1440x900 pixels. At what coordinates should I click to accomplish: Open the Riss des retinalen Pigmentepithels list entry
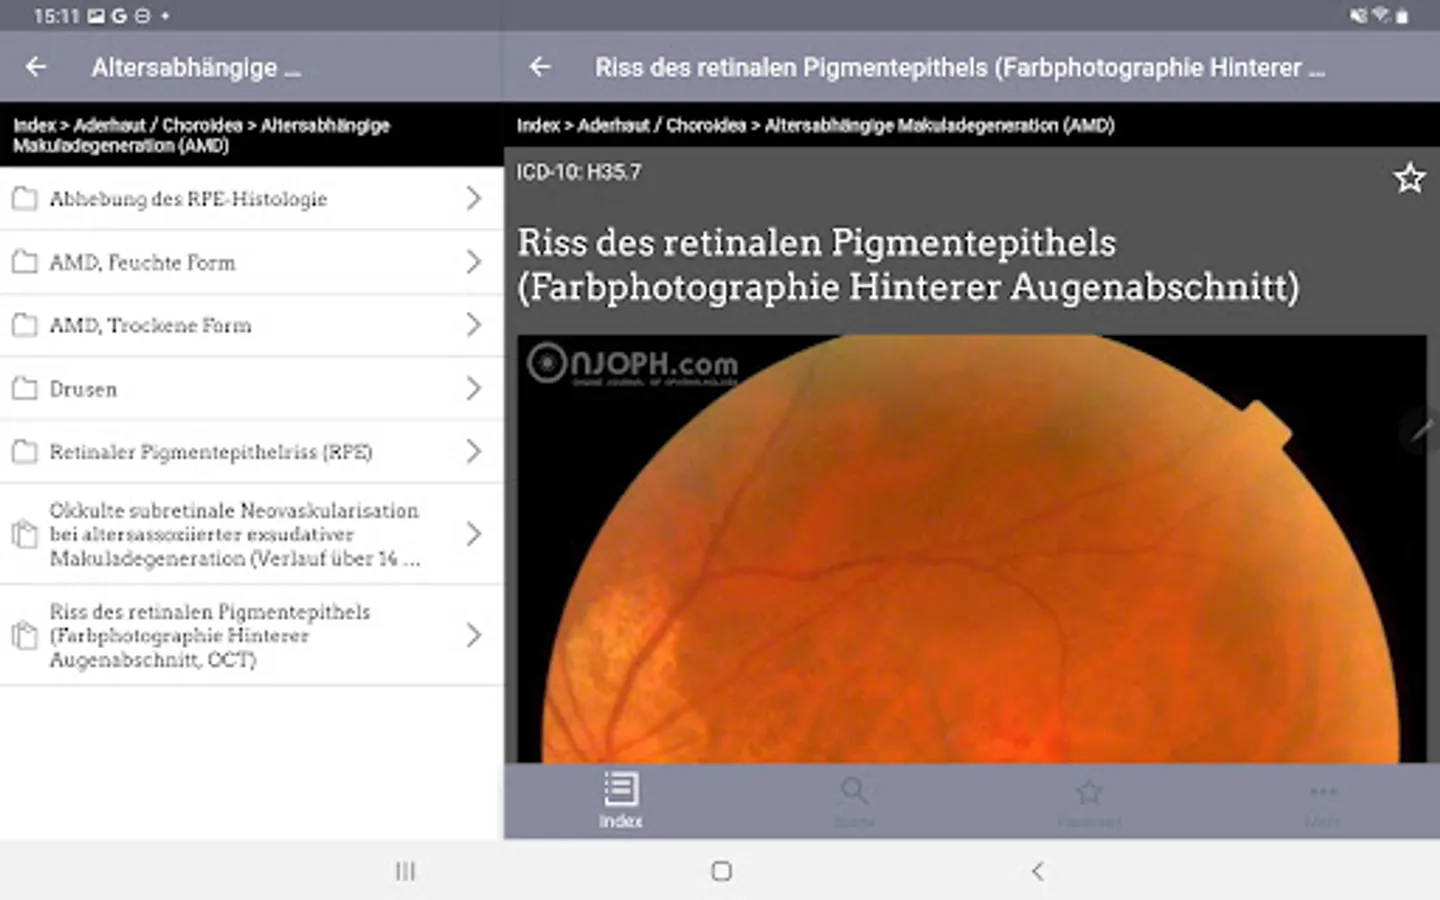(251, 635)
